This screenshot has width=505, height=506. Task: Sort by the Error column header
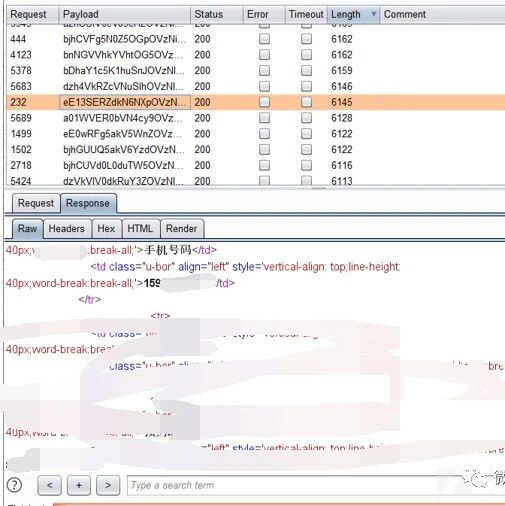click(264, 14)
